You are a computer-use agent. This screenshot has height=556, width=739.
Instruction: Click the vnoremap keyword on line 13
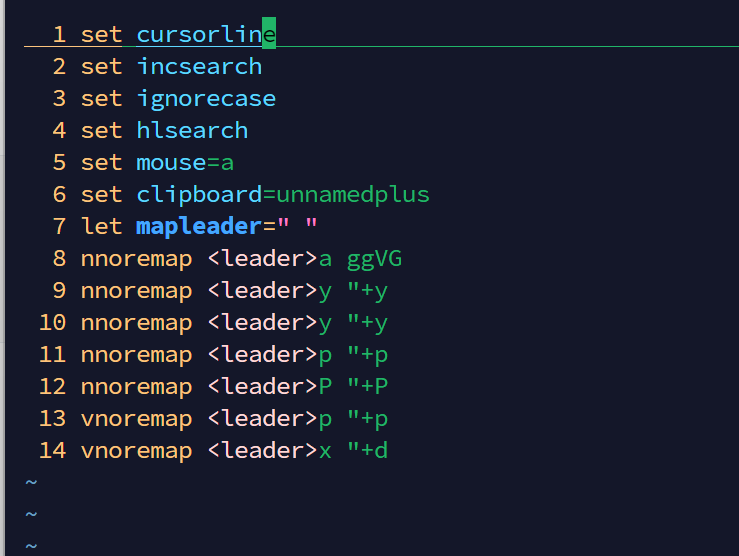136,419
